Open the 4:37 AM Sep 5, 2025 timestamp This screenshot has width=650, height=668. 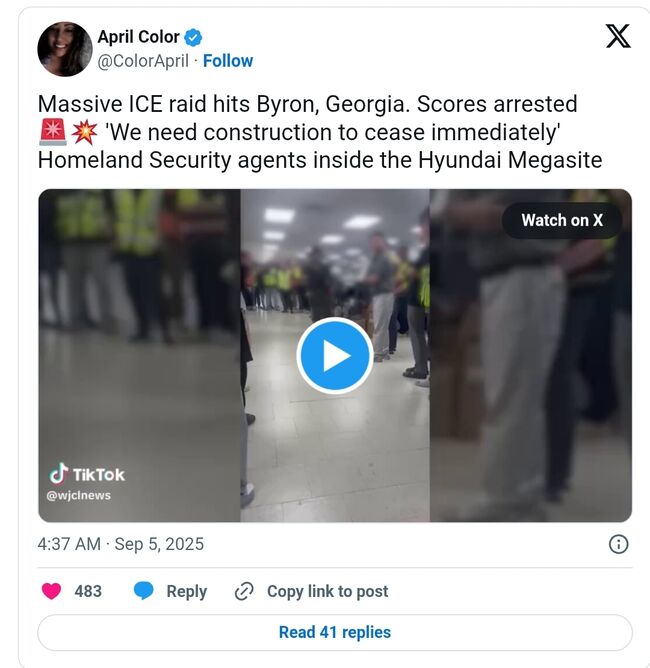pos(121,544)
